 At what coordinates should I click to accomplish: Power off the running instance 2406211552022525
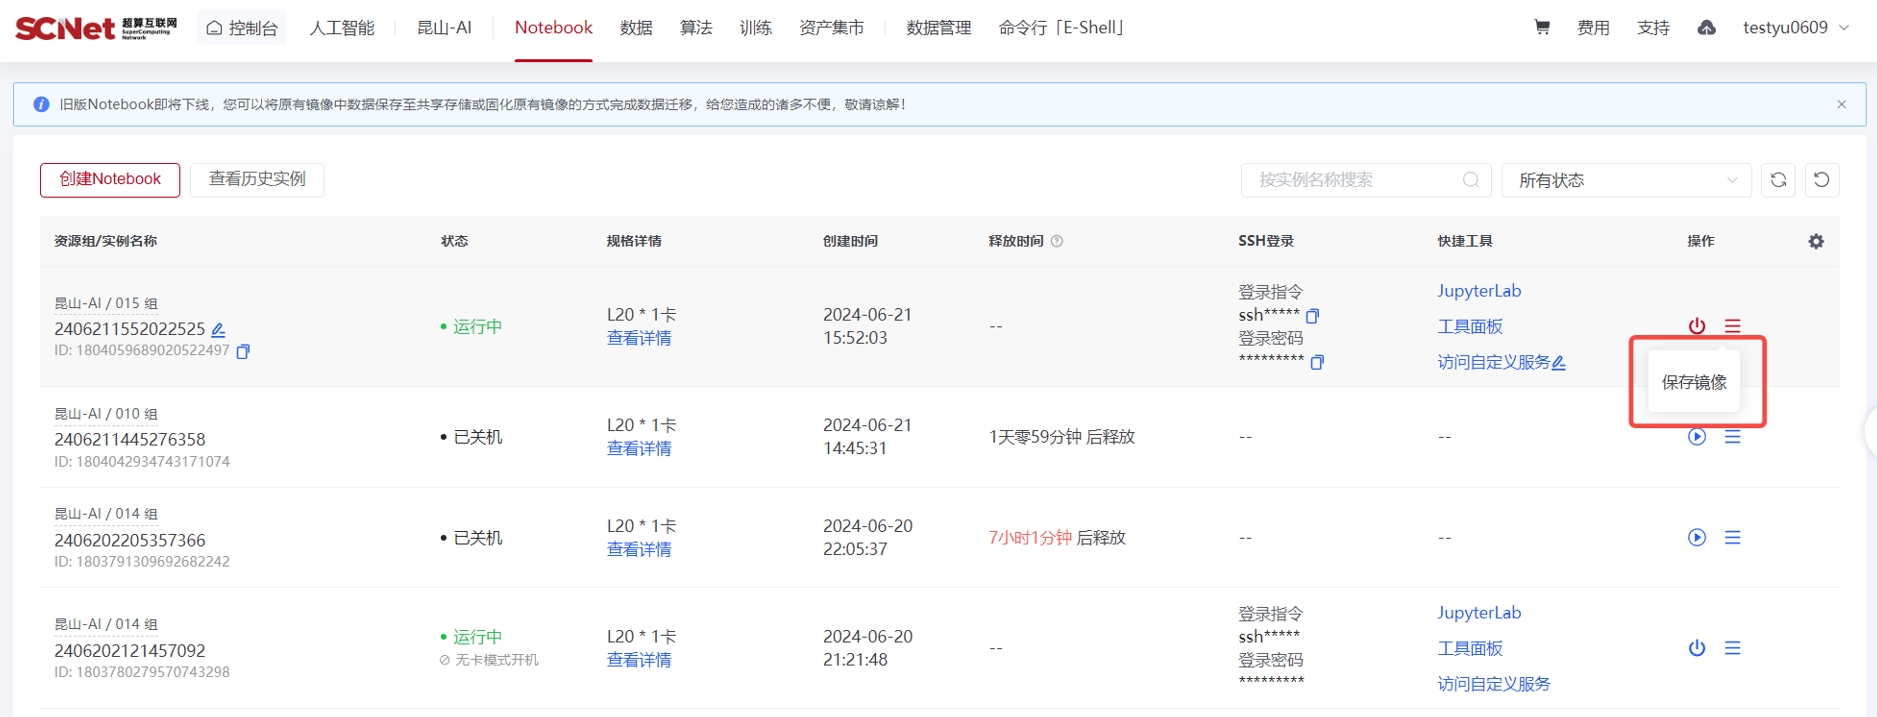click(x=1696, y=326)
